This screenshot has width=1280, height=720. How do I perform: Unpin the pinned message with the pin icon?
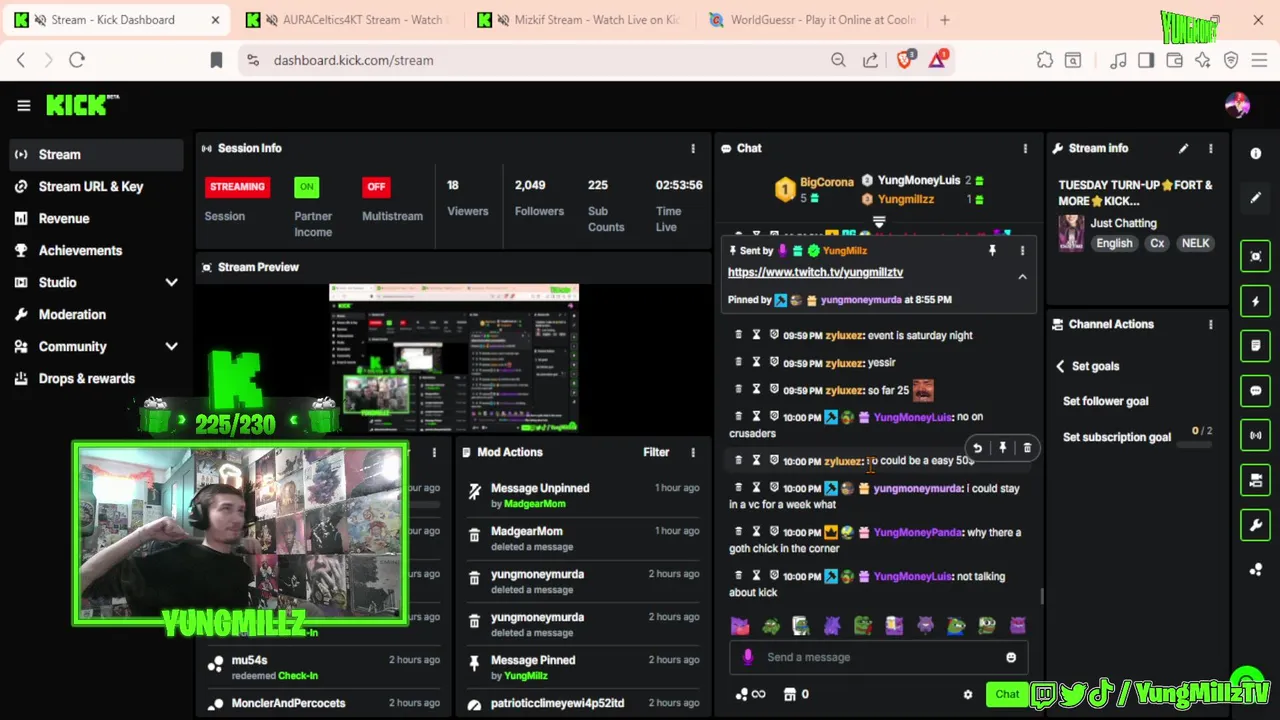(x=992, y=251)
